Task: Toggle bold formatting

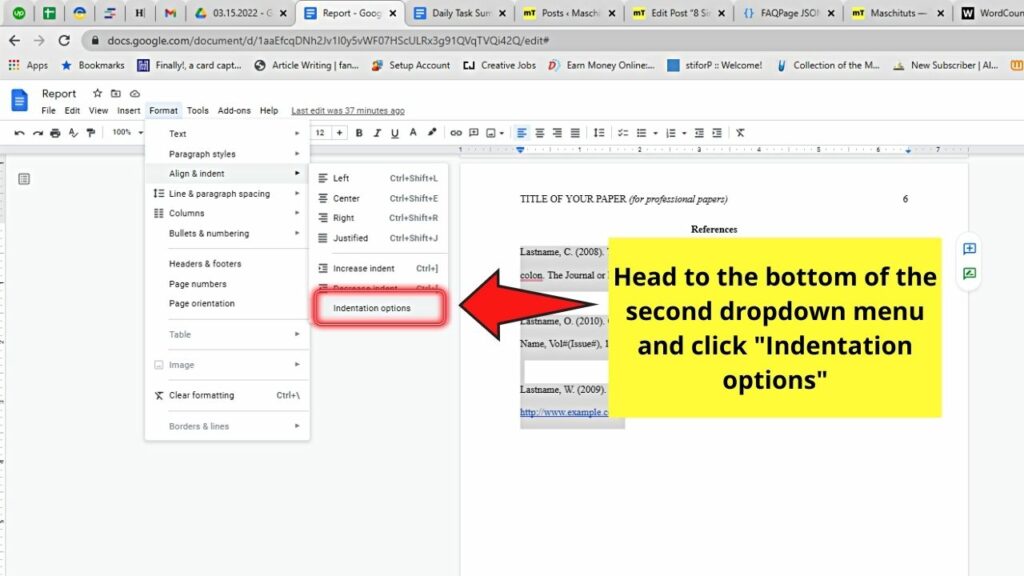Action: pyautogui.click(x=359, y=133)
